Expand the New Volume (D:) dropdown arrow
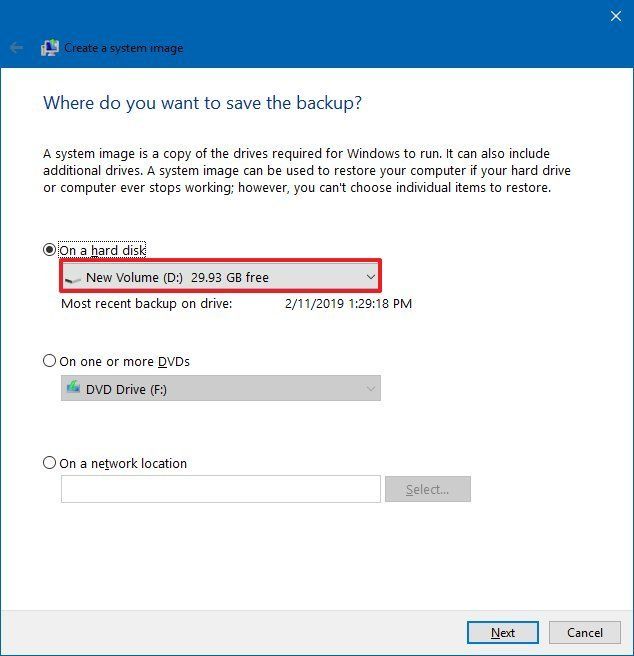 click(x=370, y=277)
